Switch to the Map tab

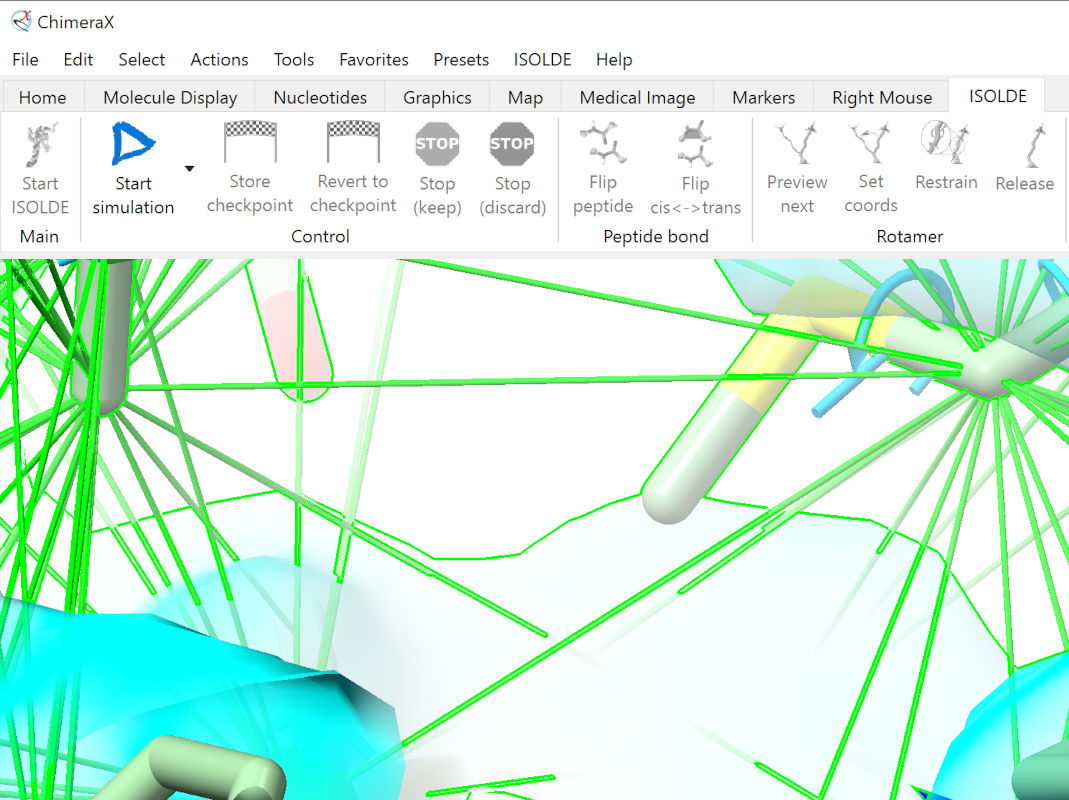click(x=525, y=98)
